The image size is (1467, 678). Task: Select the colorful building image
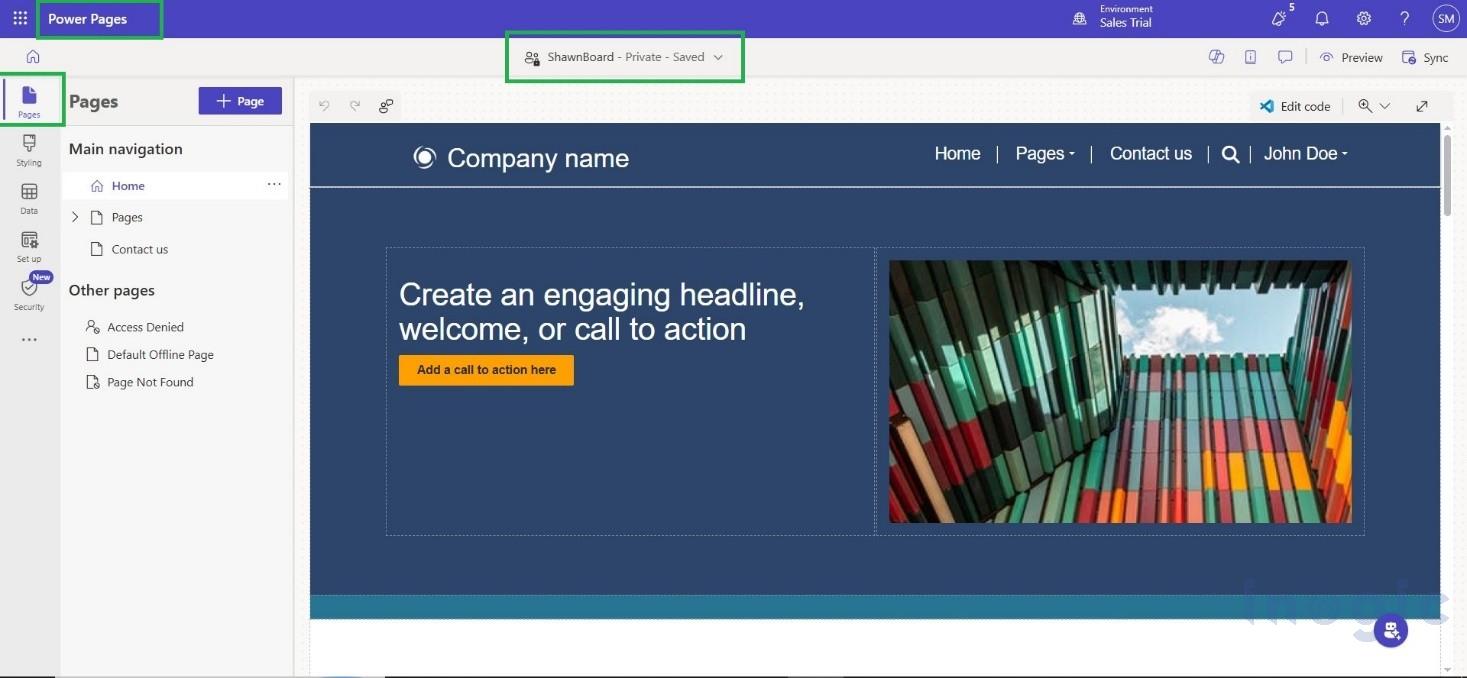click(x=1120, y=392)
